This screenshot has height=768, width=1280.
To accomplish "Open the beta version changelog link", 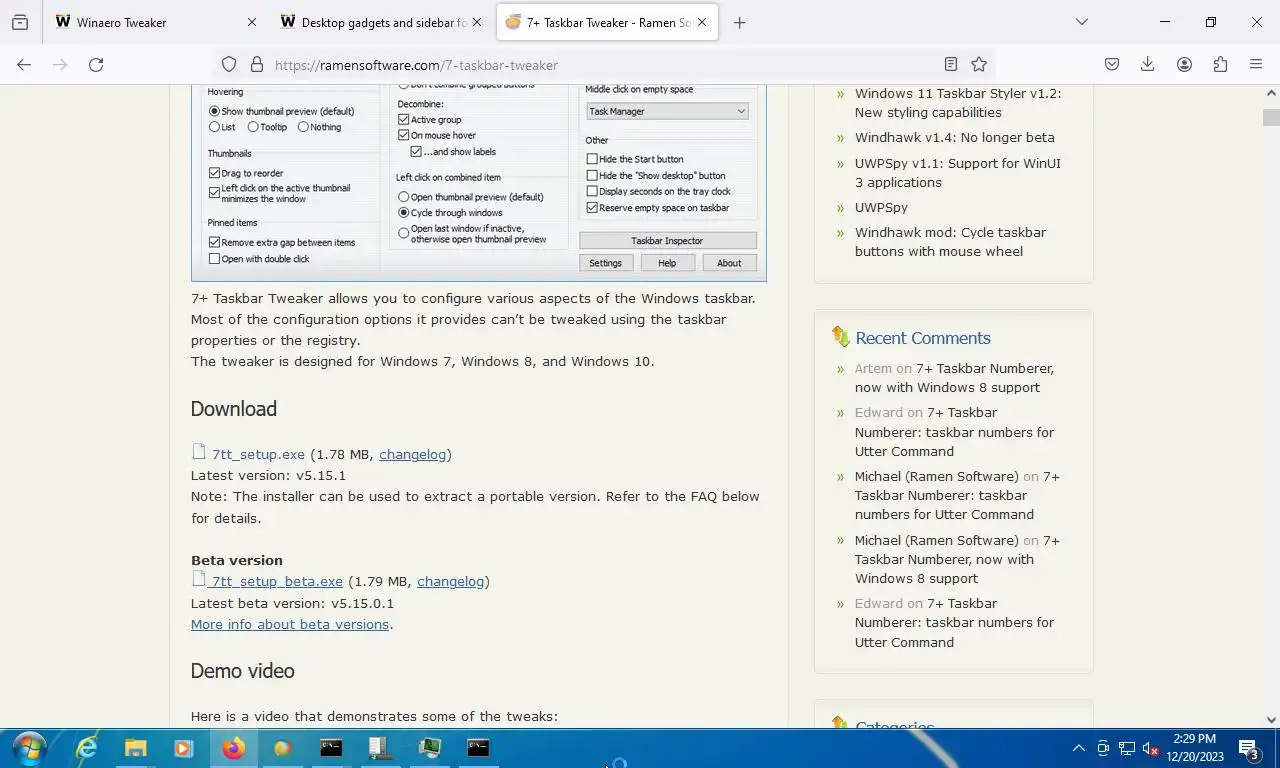I will pyautogui.click(x=450, y=581).
